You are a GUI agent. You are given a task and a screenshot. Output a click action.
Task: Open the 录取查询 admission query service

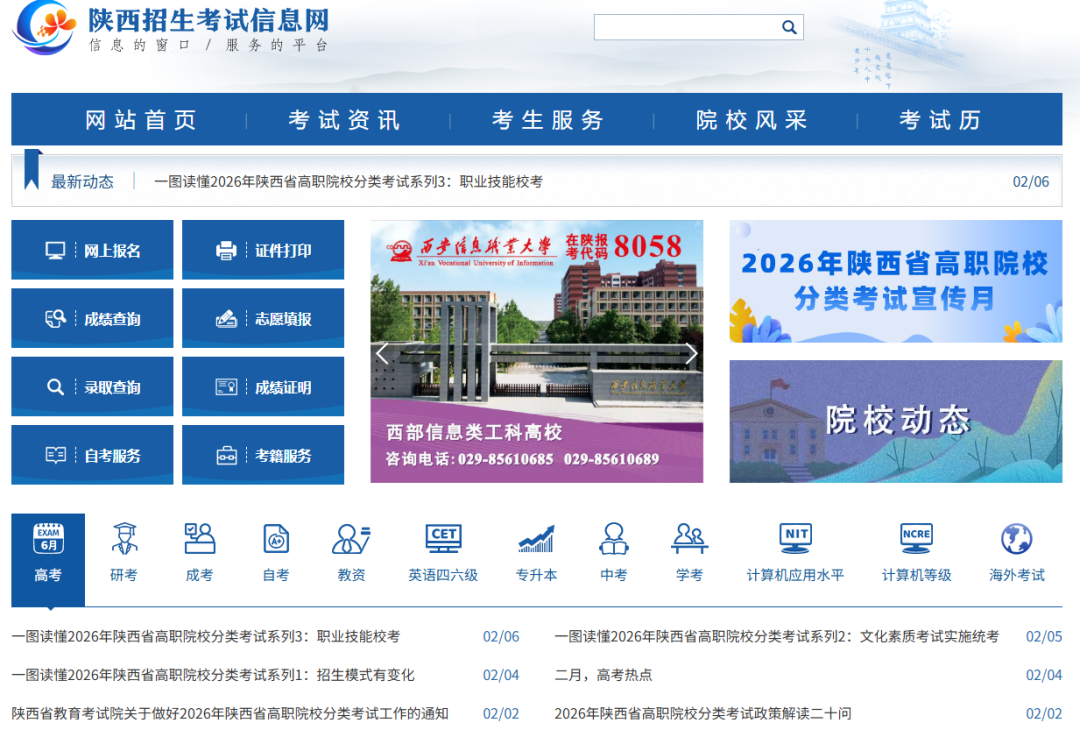[x=91, y=386]
